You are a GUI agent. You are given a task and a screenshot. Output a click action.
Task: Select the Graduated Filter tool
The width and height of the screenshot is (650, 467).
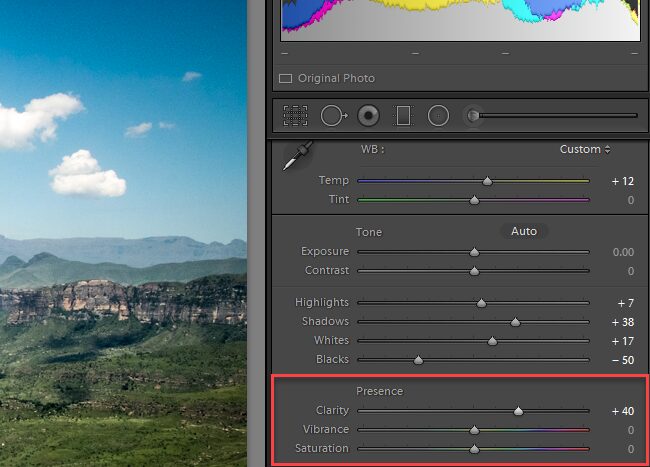[403, 116]
